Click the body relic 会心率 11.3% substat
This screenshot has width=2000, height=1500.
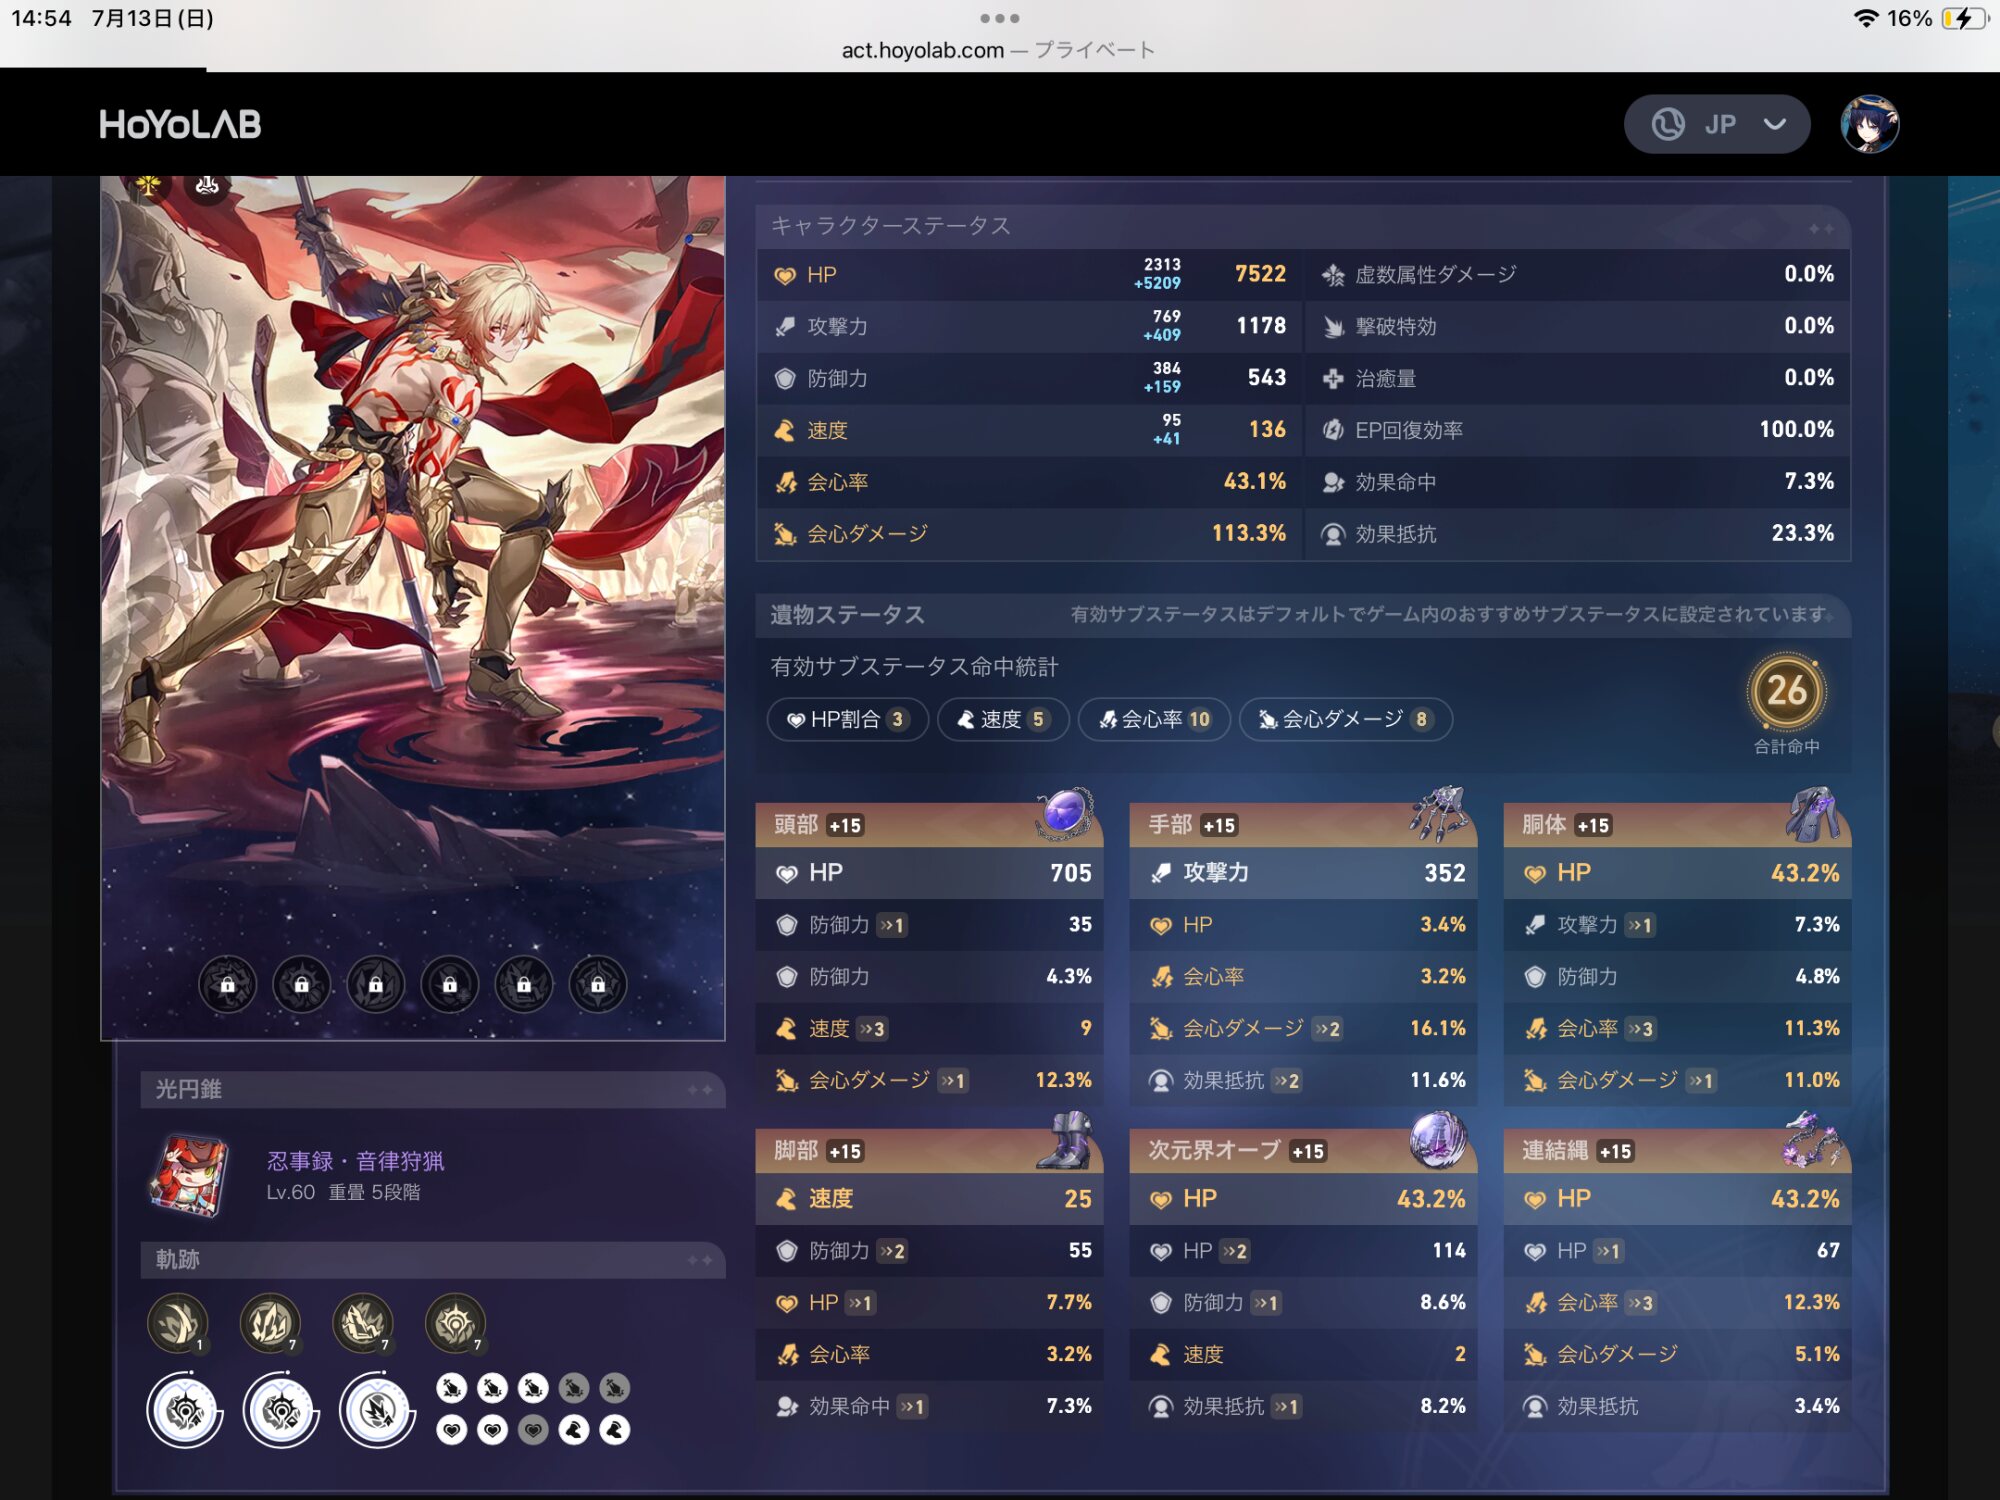point(1677,1028)
